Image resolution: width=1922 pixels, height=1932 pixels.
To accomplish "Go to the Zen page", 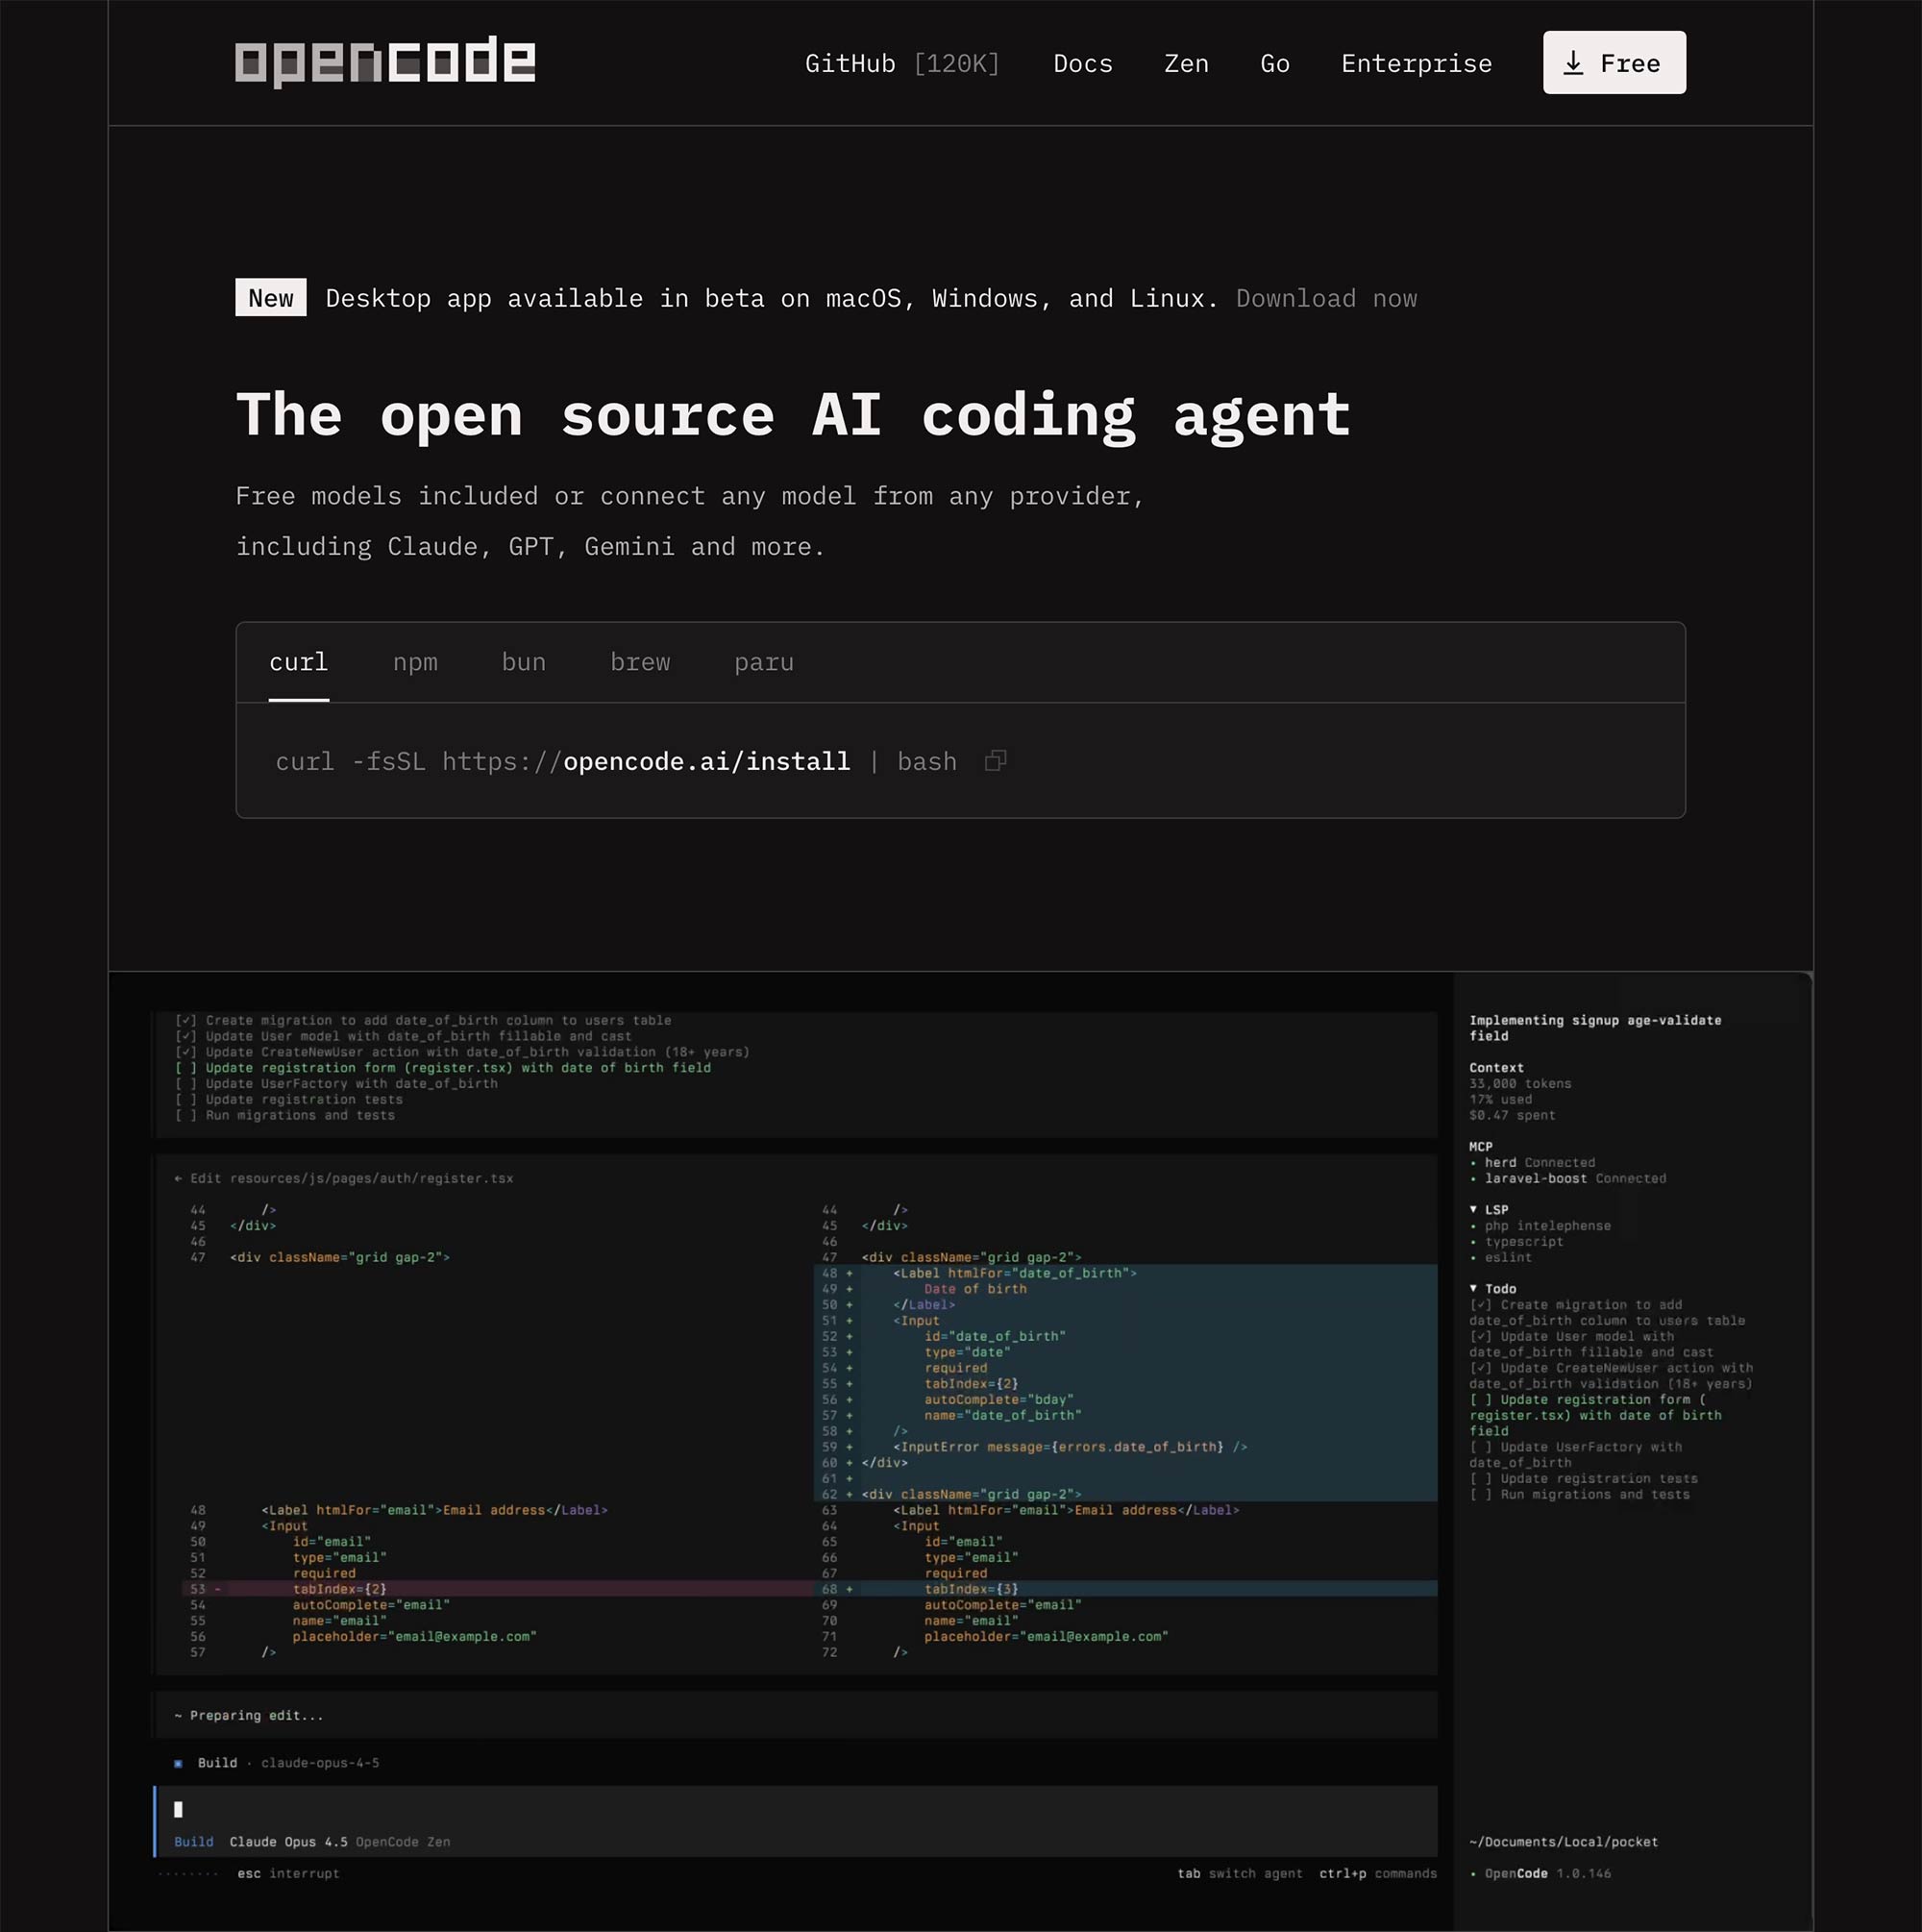I will pos(1186,64).
